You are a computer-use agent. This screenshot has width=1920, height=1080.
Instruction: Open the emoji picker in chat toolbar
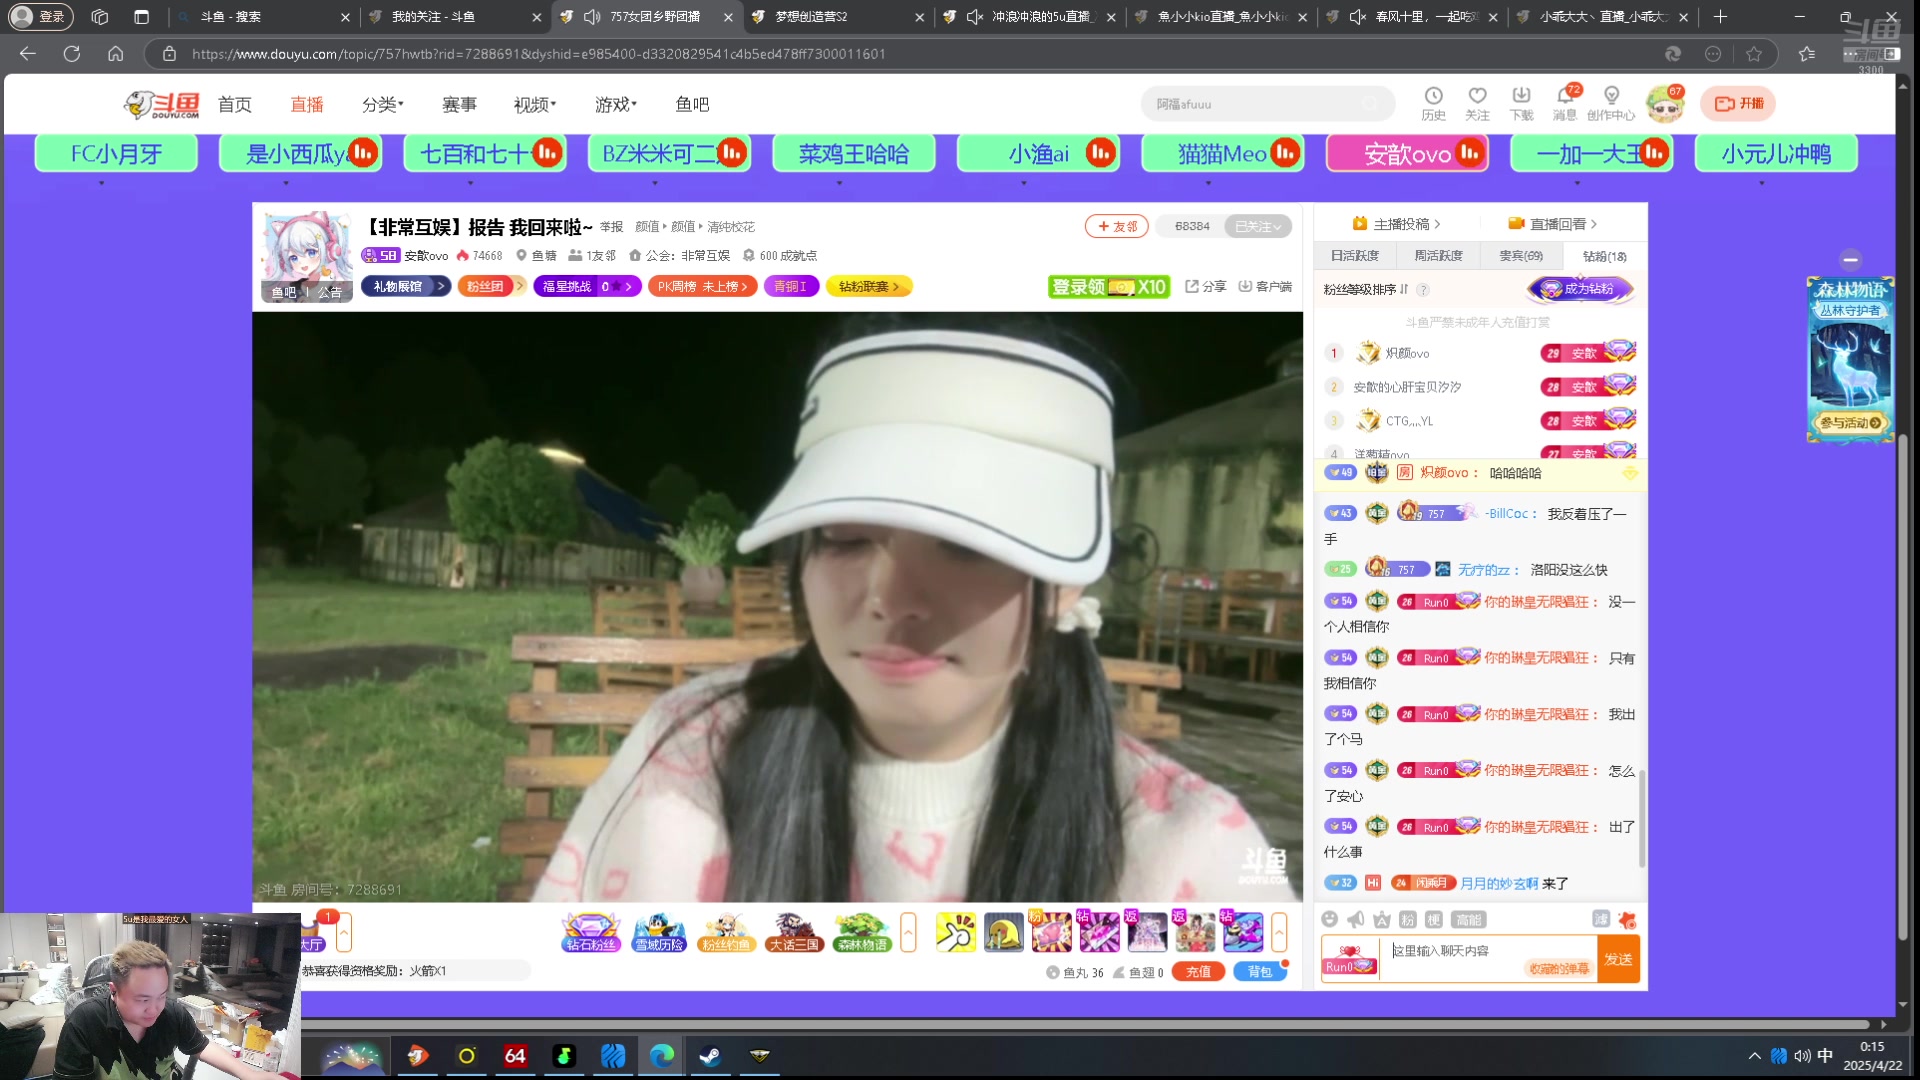tap(1329, 920)
